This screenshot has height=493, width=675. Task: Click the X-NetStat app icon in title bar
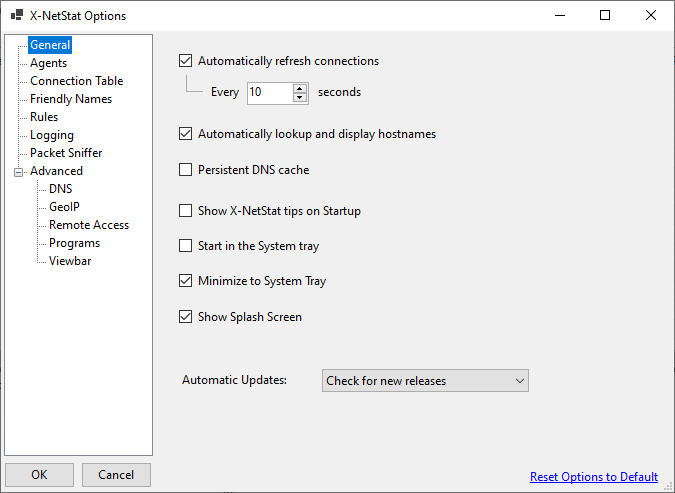pyautogui.click(x=17, y=16)
